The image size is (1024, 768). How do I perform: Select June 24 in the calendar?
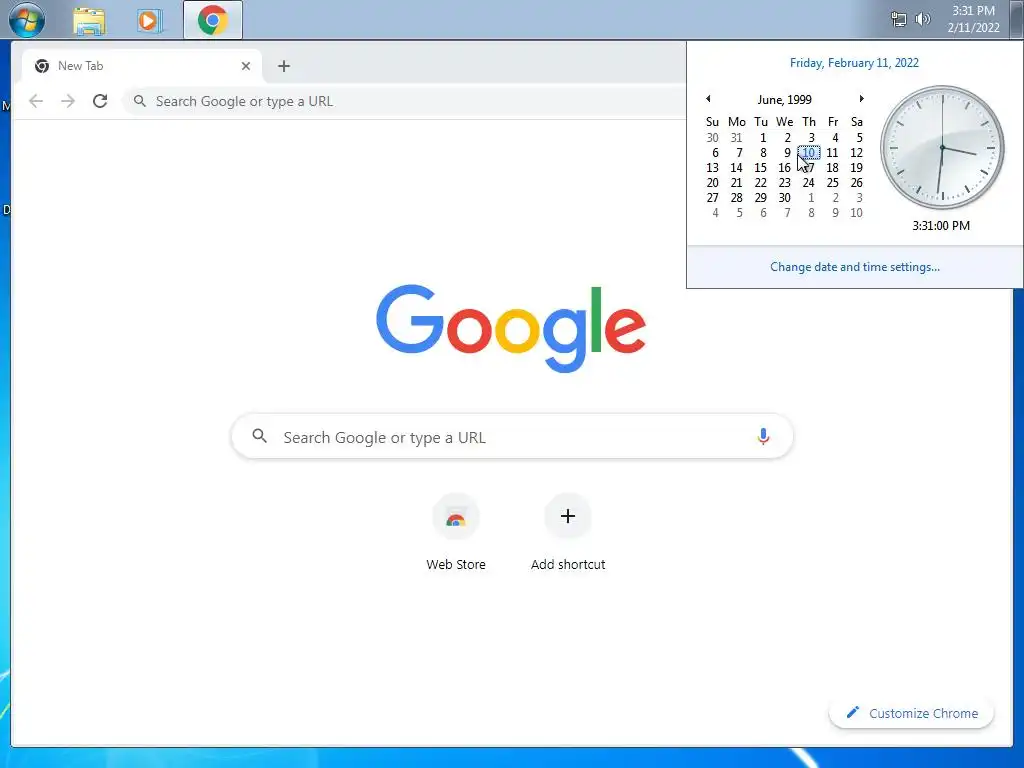pos(808,183)
